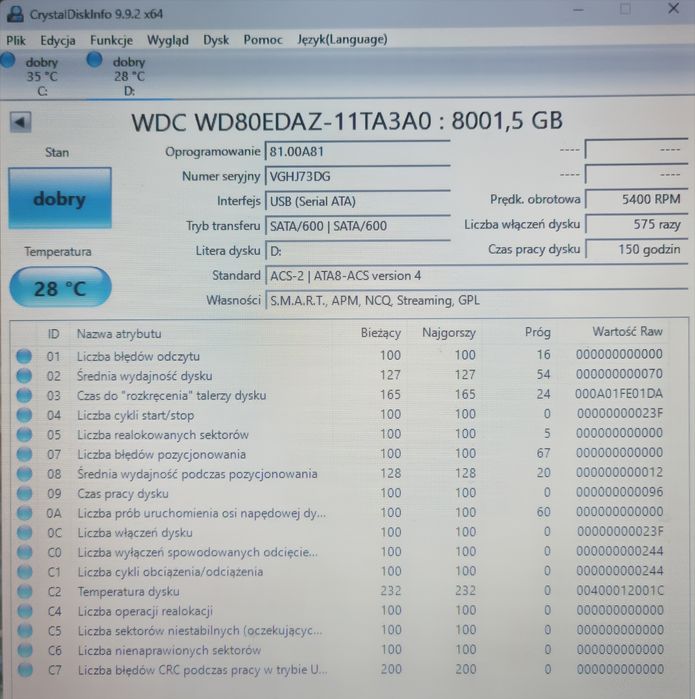
Task: Open the Wygląd menu
Action: point(168,41)
